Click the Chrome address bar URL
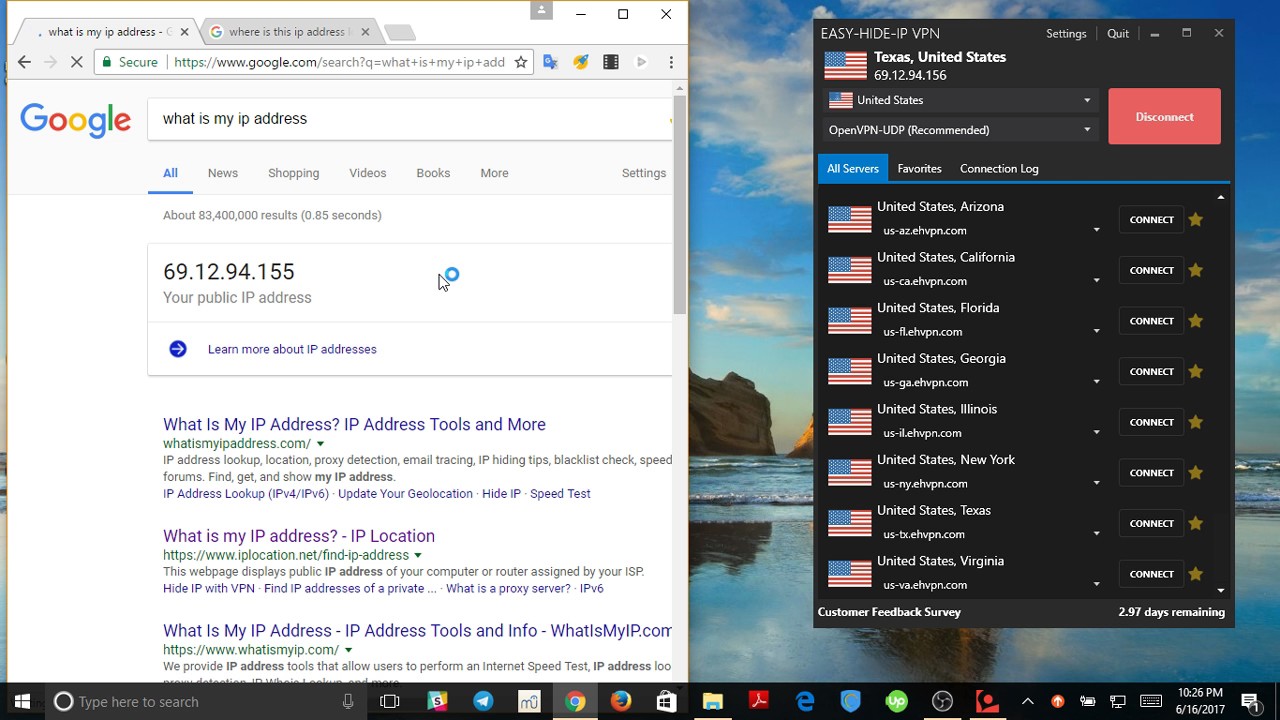The height and width of the screenshot is (720, 1280). pyautogui.click(x=339, y=62)
